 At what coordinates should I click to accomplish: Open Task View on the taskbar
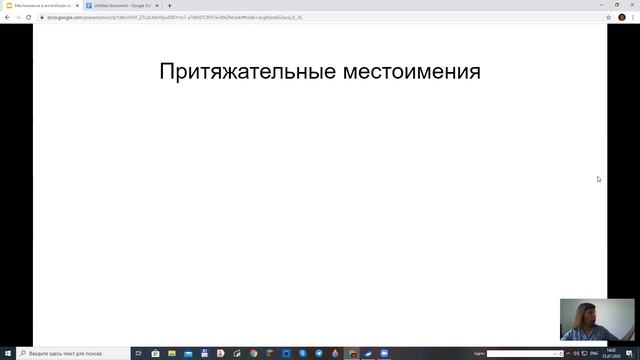point(139,353)
